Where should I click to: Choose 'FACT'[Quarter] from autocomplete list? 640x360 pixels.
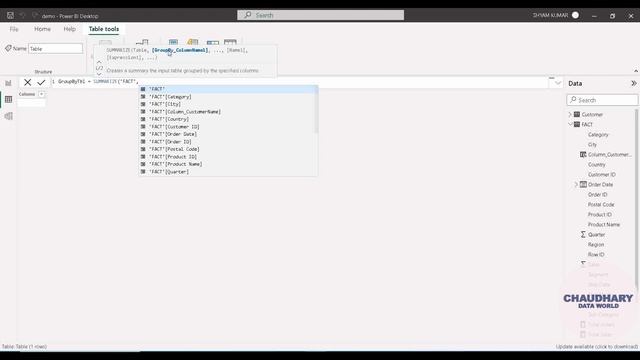(228, 172)
